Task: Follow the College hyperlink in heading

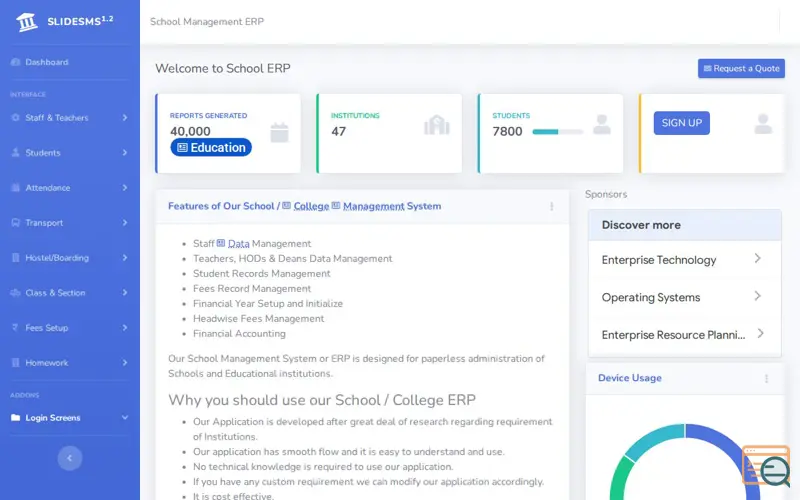Action: [x=311, y=206]
